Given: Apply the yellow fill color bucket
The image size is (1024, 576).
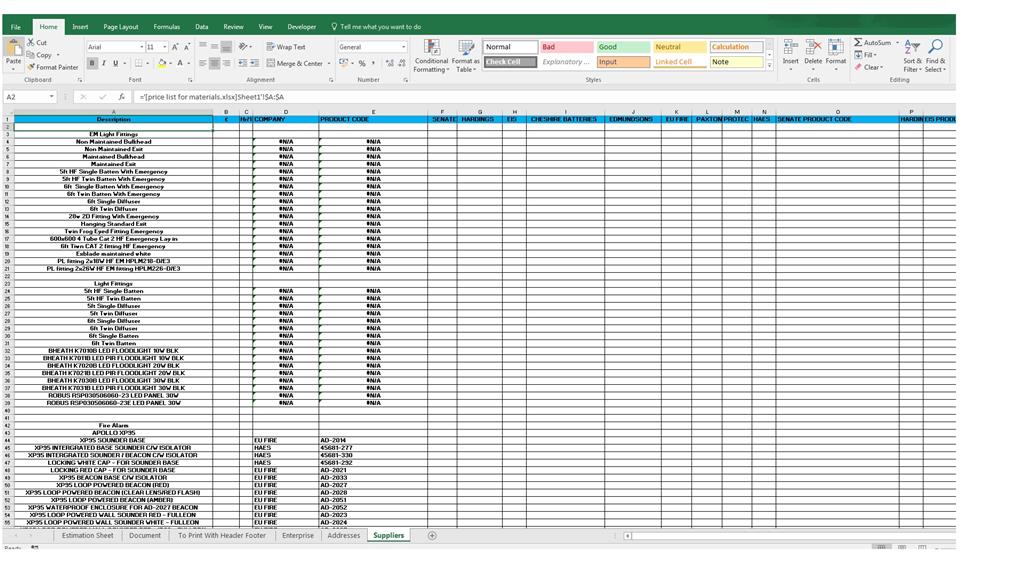Looking at the screenshot, I should coord(162,63).
